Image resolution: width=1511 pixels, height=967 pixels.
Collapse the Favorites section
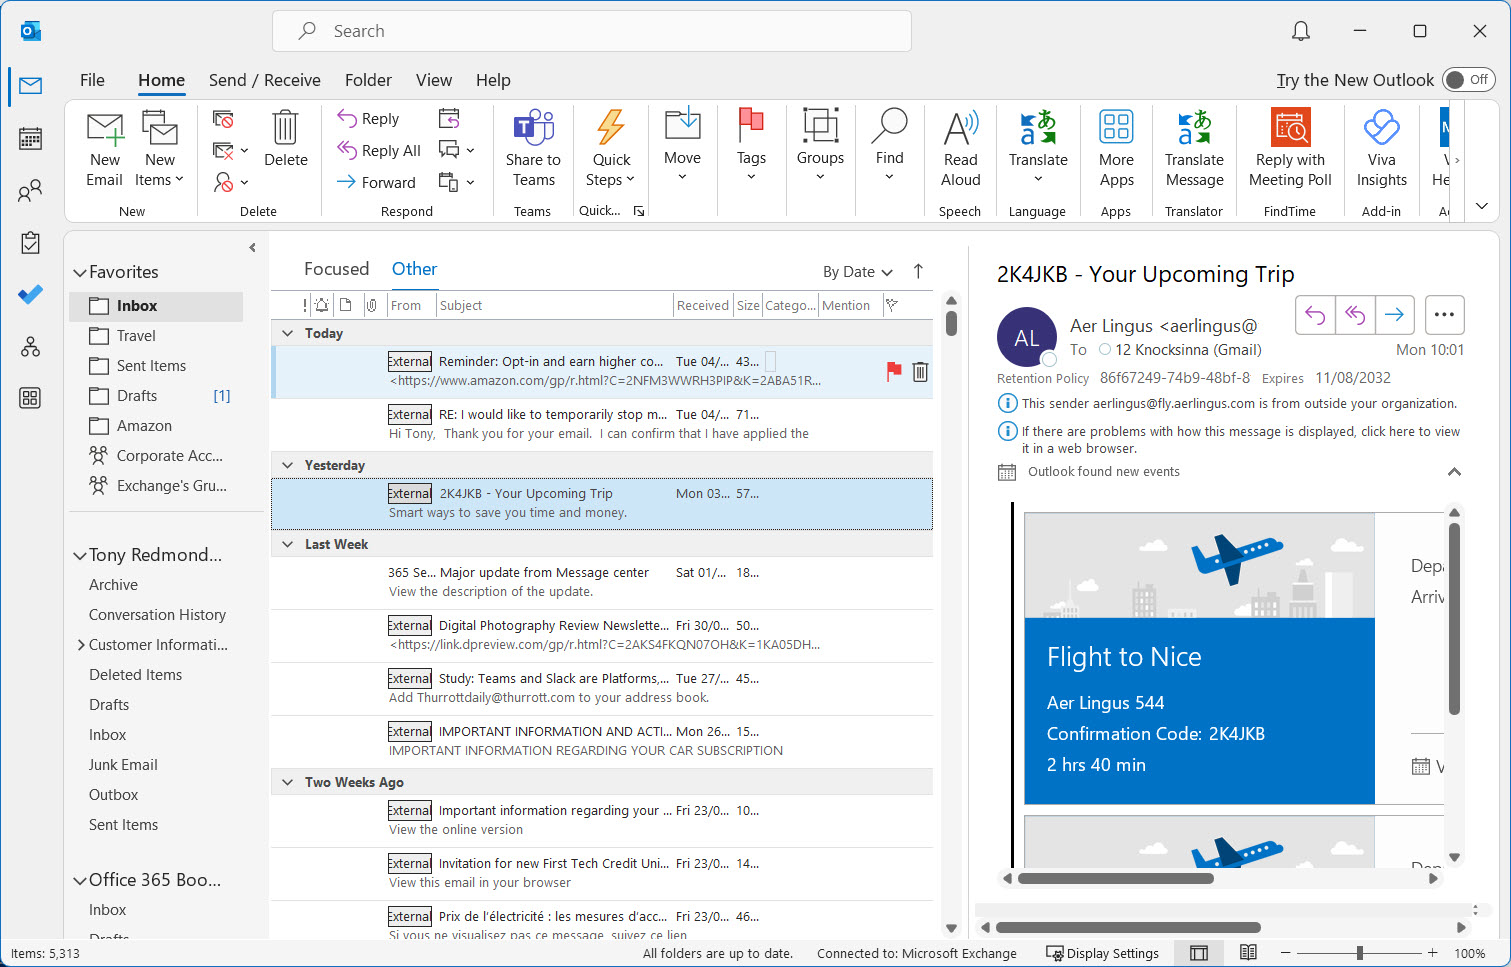80,272
